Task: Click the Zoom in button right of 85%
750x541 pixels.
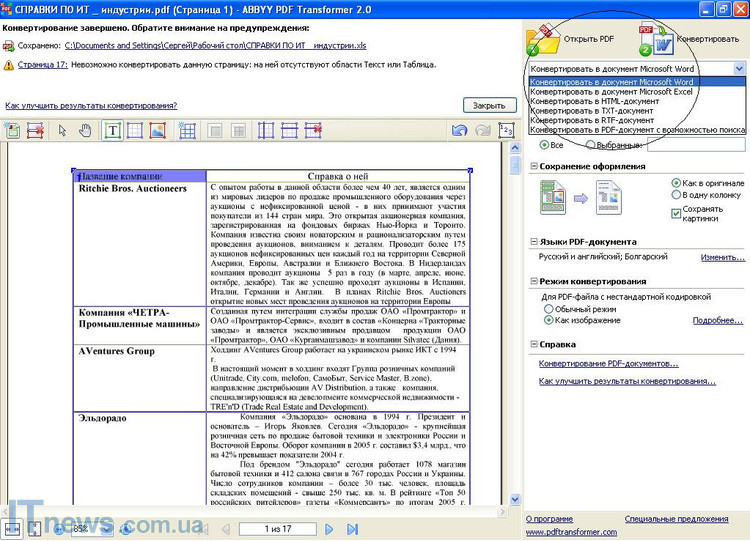Action: point(126,529)
